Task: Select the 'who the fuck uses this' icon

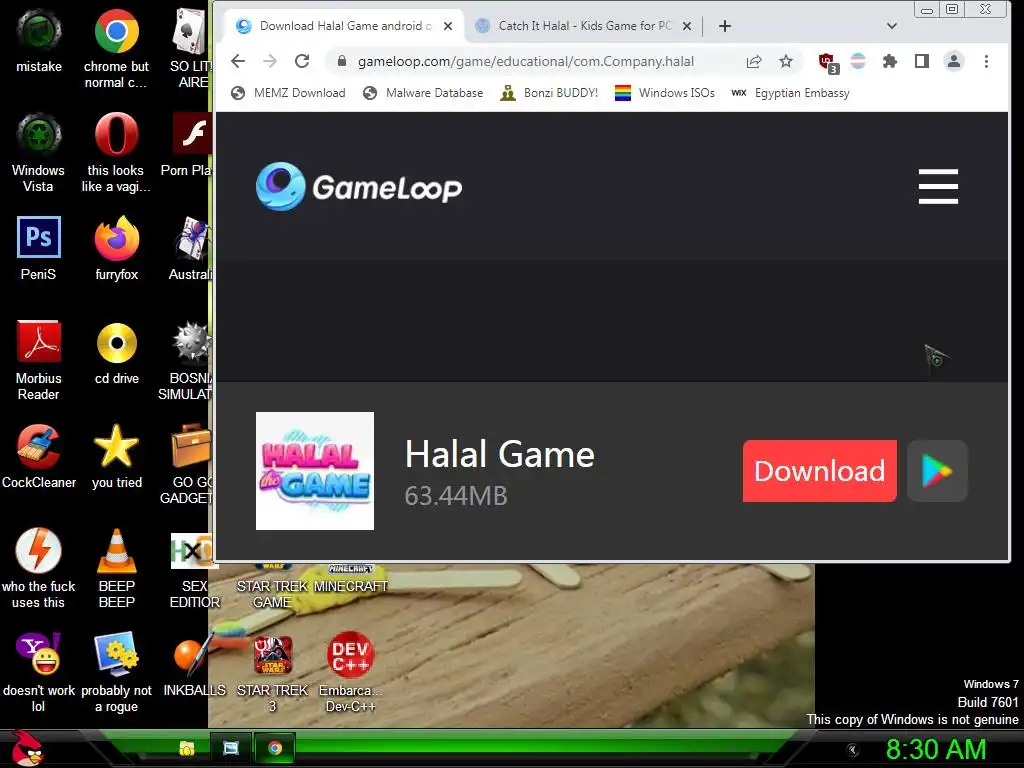Action: pos(39,568)
